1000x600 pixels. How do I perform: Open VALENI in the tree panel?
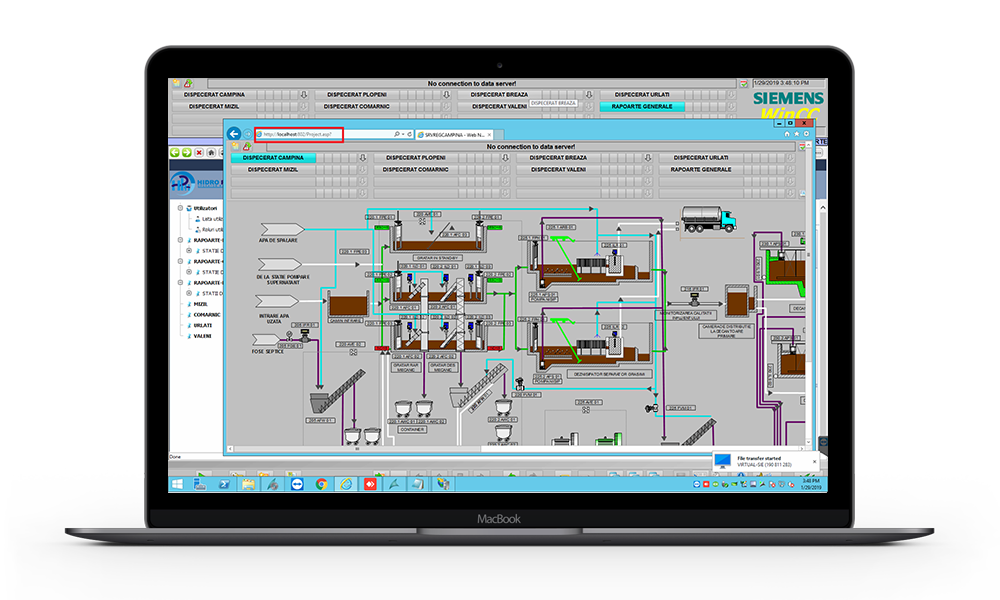203,336
